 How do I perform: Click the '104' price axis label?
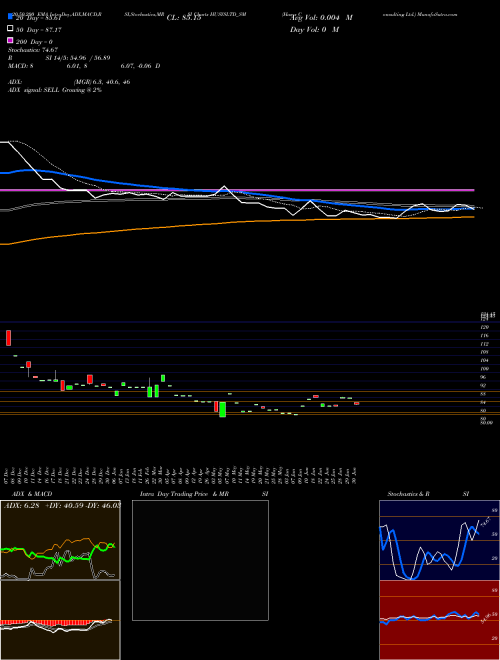pyautogui.click(x=484, y=360)
